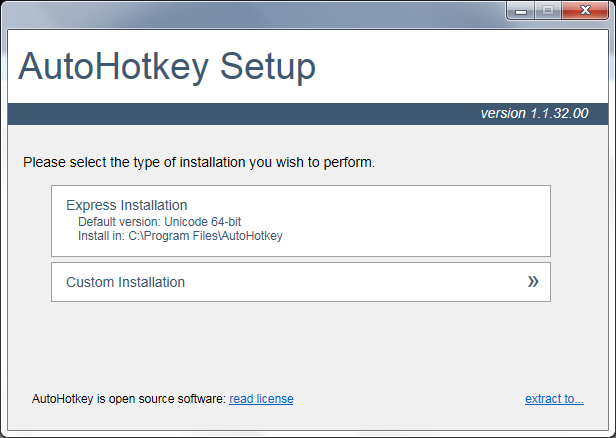Click the disabled maximize window button
The width and height of the screenshot is (616, 438).
548,11
